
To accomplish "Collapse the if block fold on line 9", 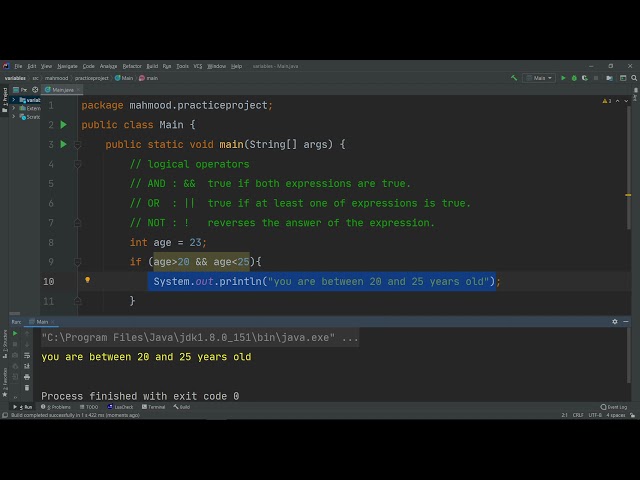I will point(78,262).
